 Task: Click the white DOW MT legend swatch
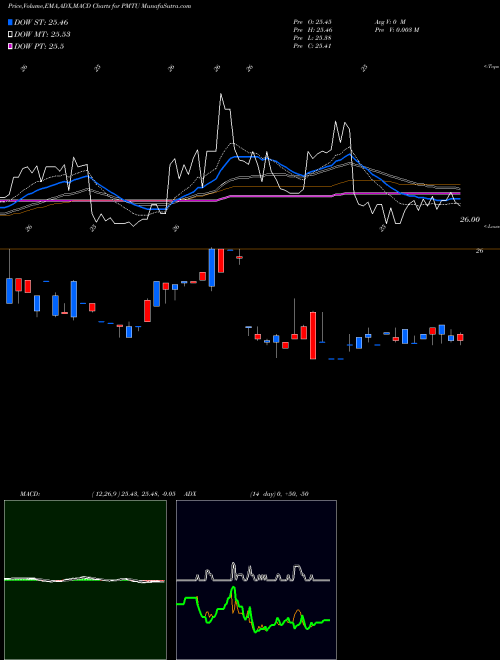click(10, 35)
